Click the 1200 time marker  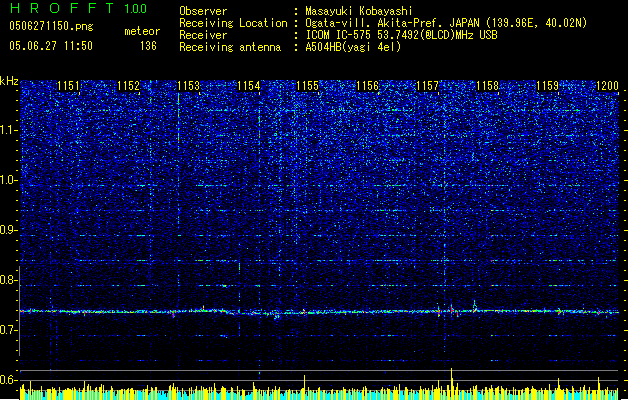coord(607,85)
